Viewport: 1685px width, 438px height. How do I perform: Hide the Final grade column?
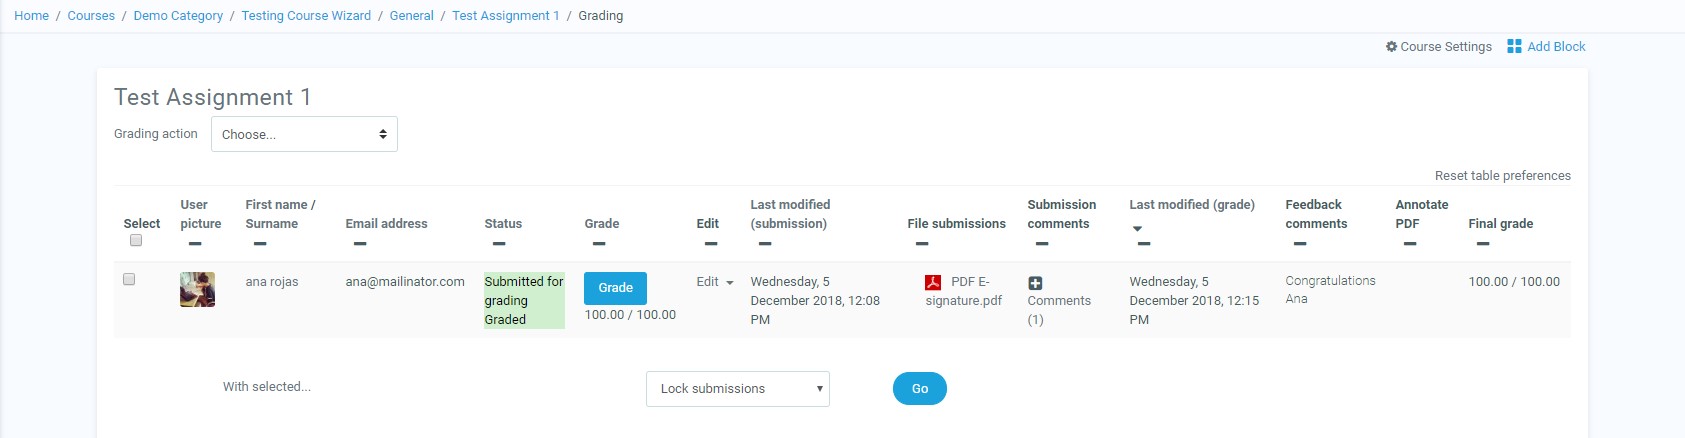pos(1483,244)
